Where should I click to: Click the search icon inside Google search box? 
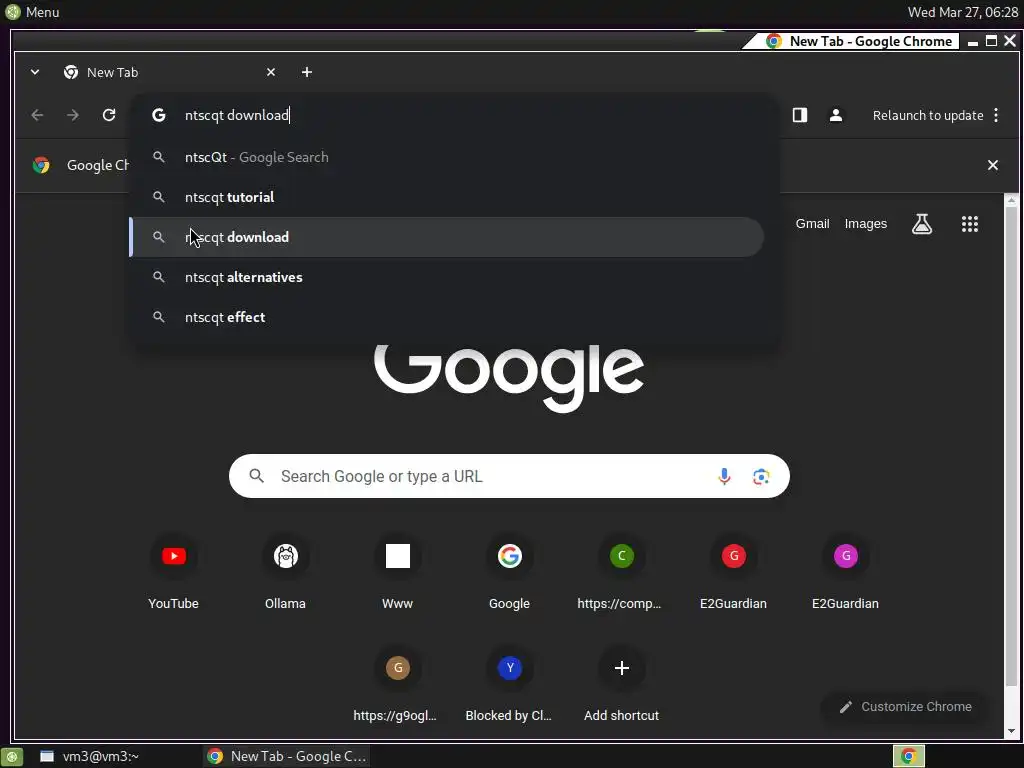pyautogui.click(x=257, y=476)
